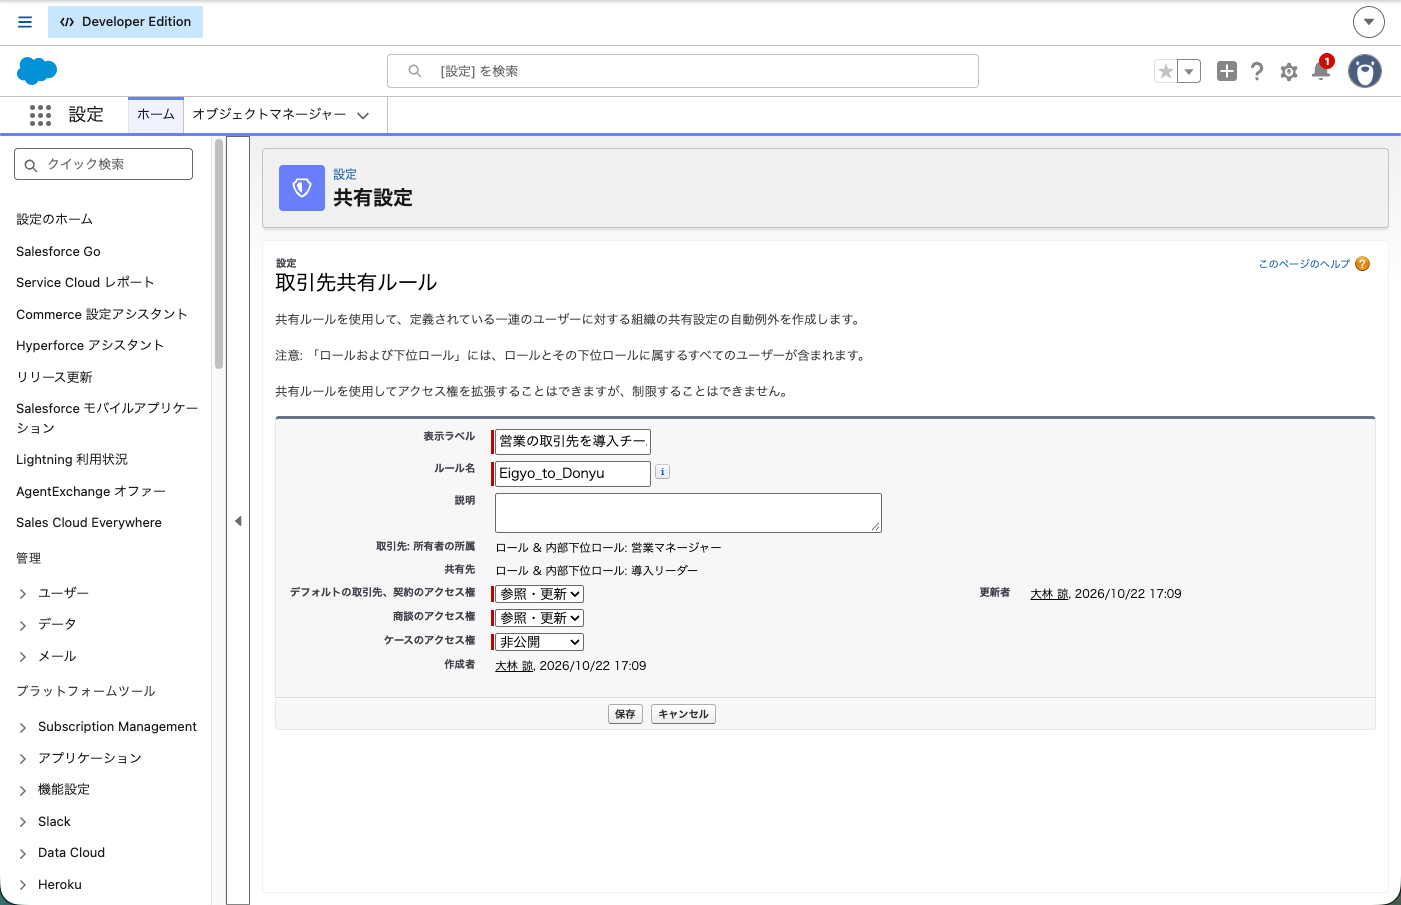Screen dimensions: 1401x905
Task: Open the global actions plus icon
Action: click(x=1226, y=71)
